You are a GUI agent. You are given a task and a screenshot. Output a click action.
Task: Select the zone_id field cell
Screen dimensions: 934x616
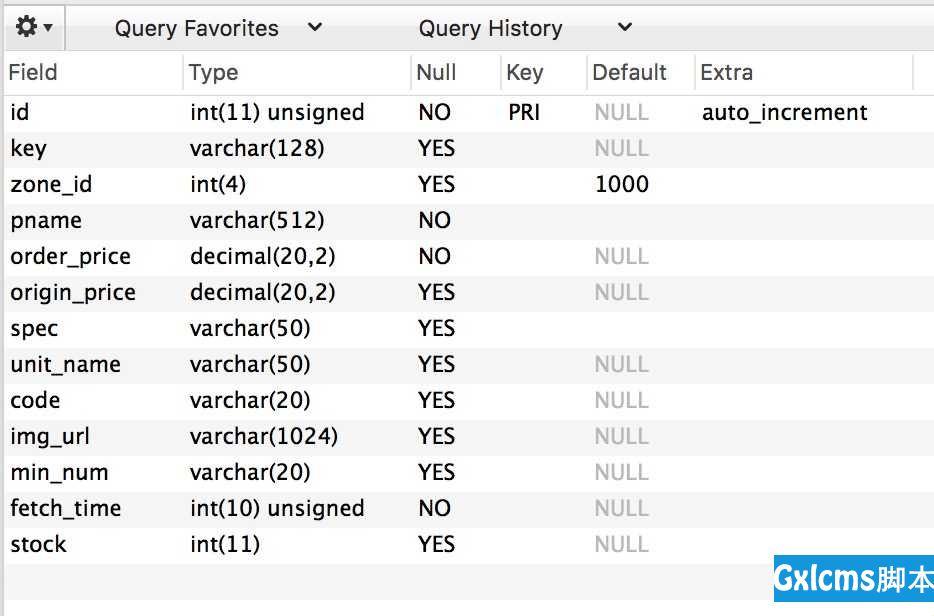pyautogui.click(x=51, y=185)
